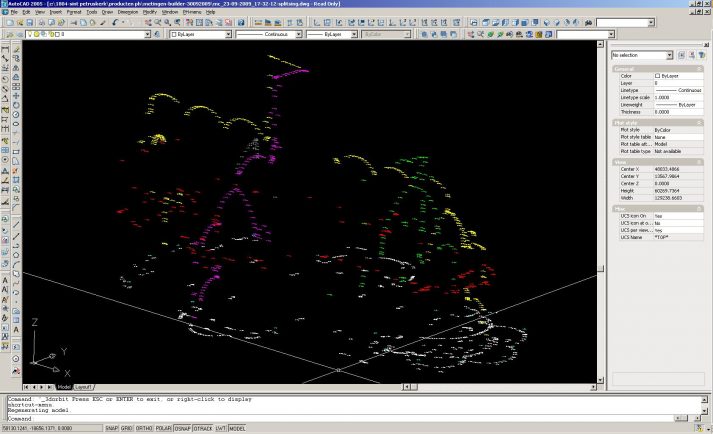Click first-tab scroll arrow beside Model tab

pos(26,387)
